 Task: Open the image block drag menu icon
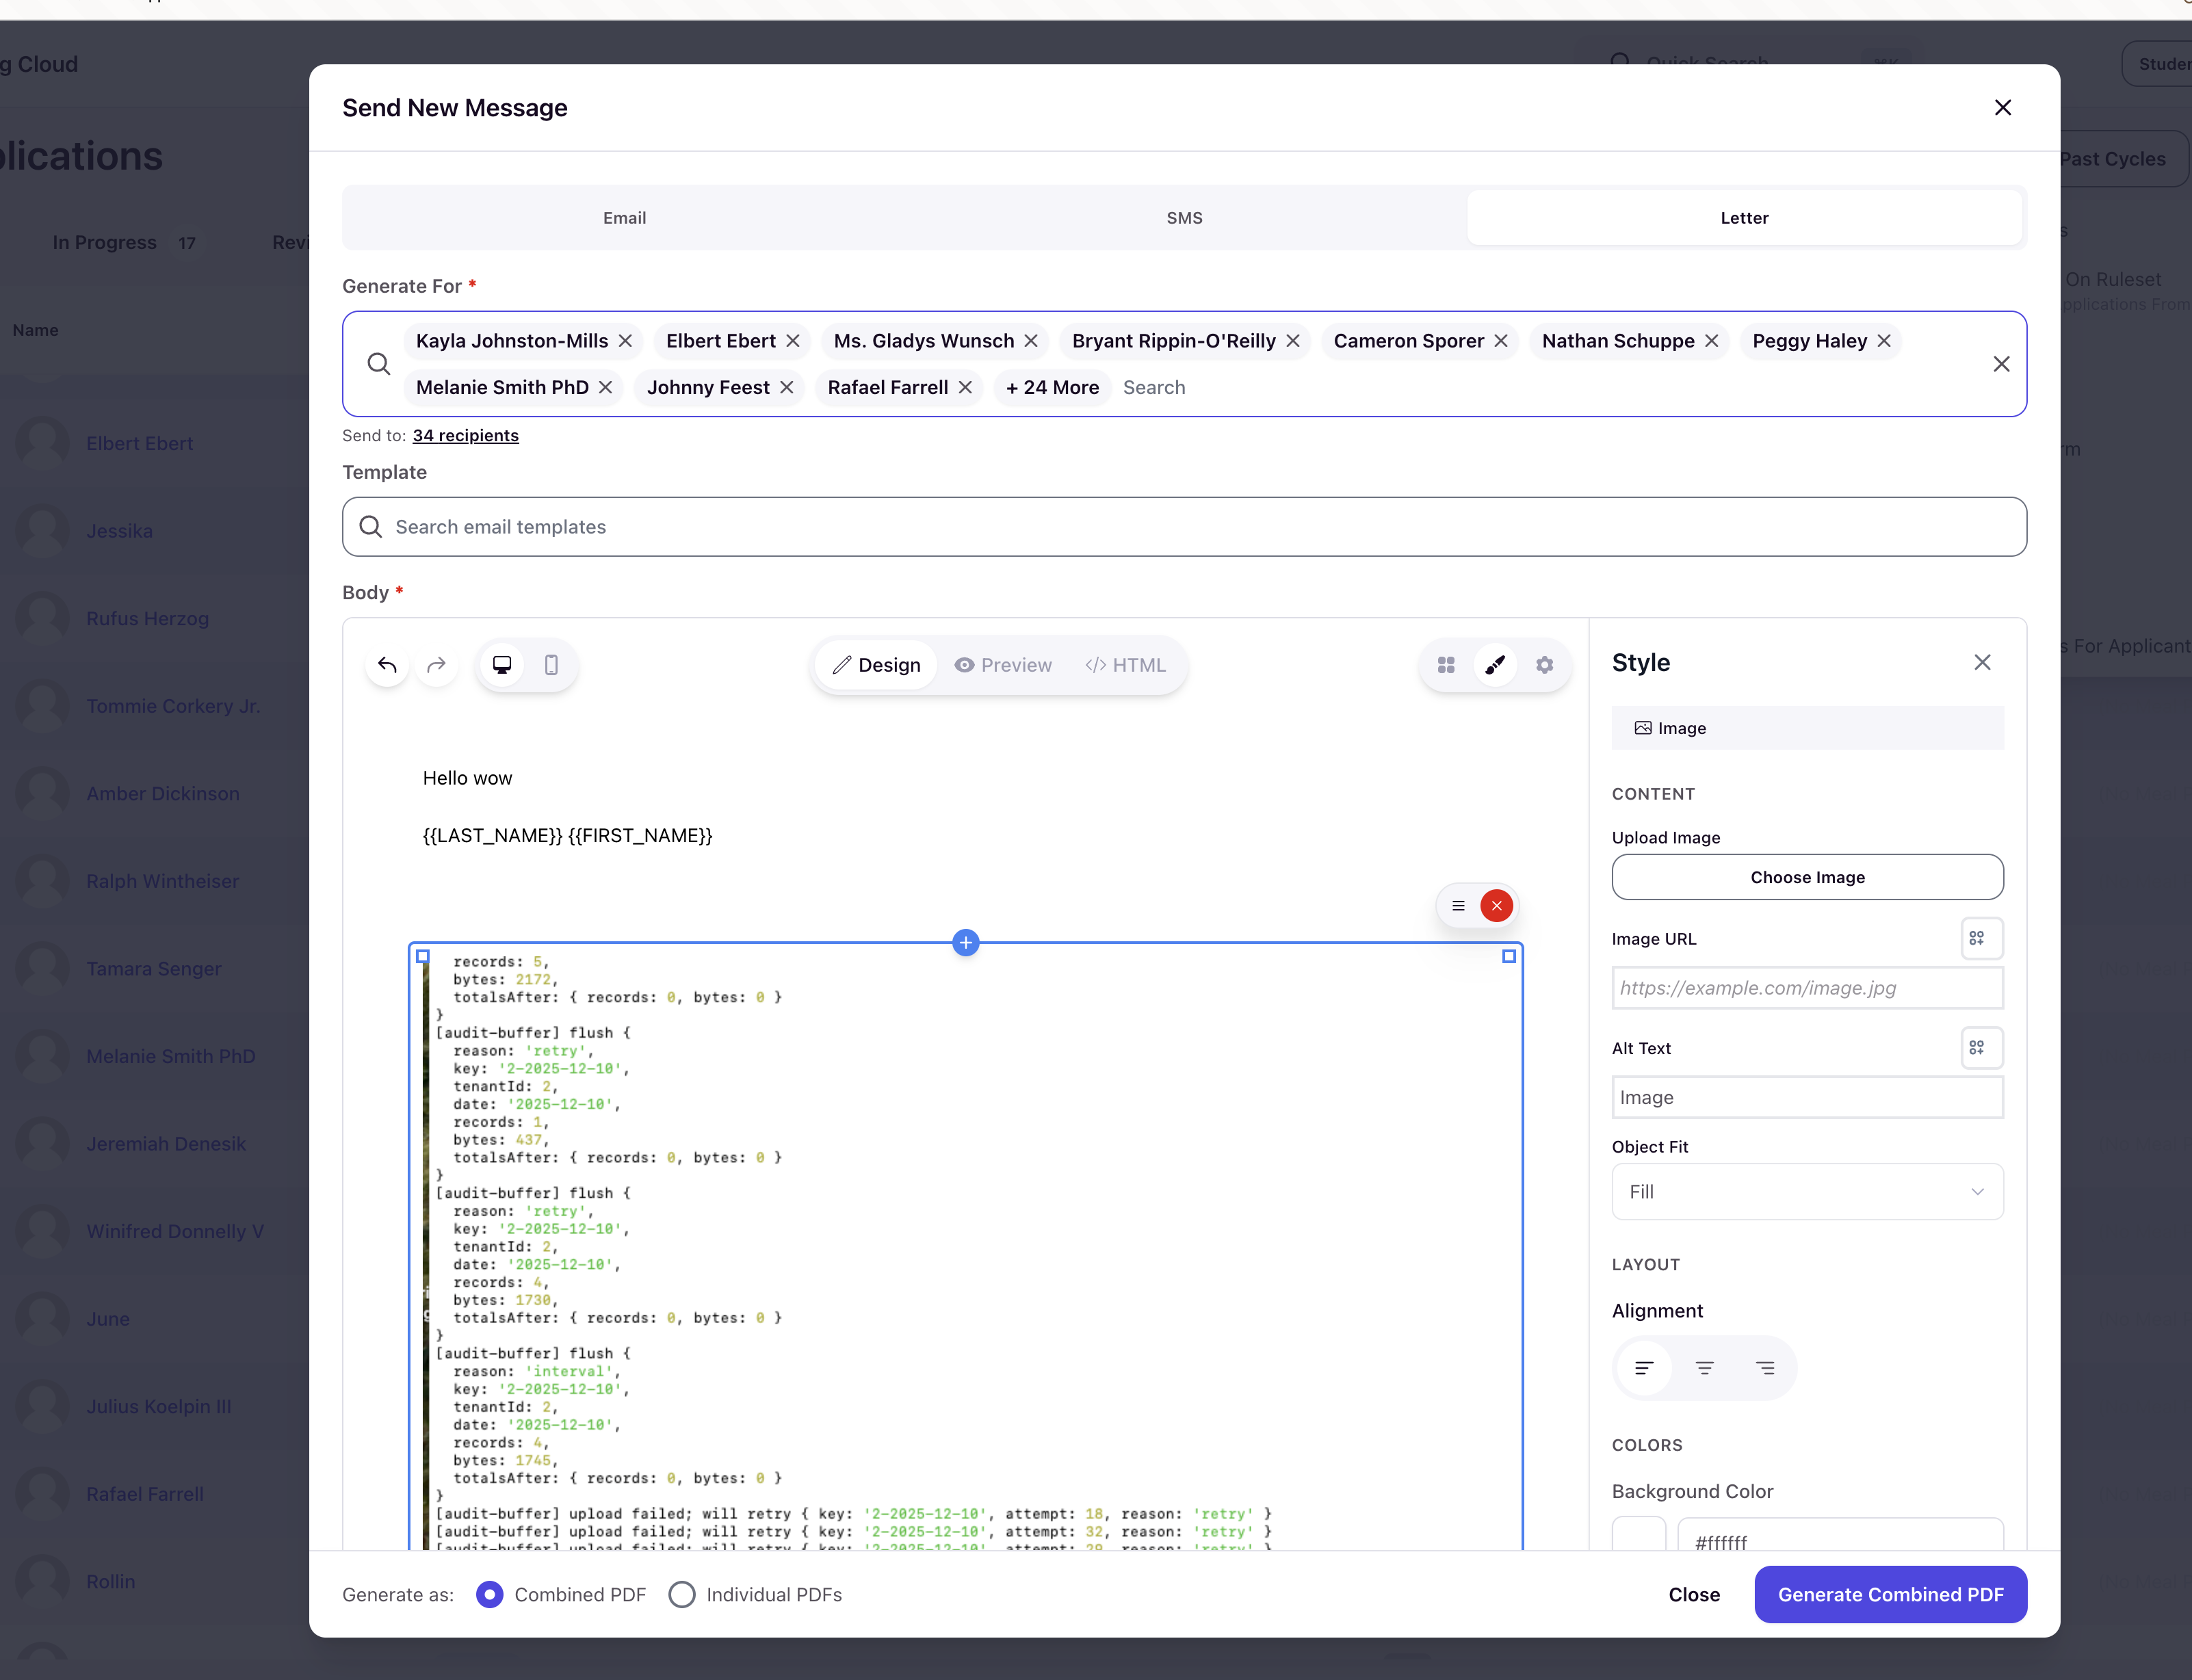1458,906
